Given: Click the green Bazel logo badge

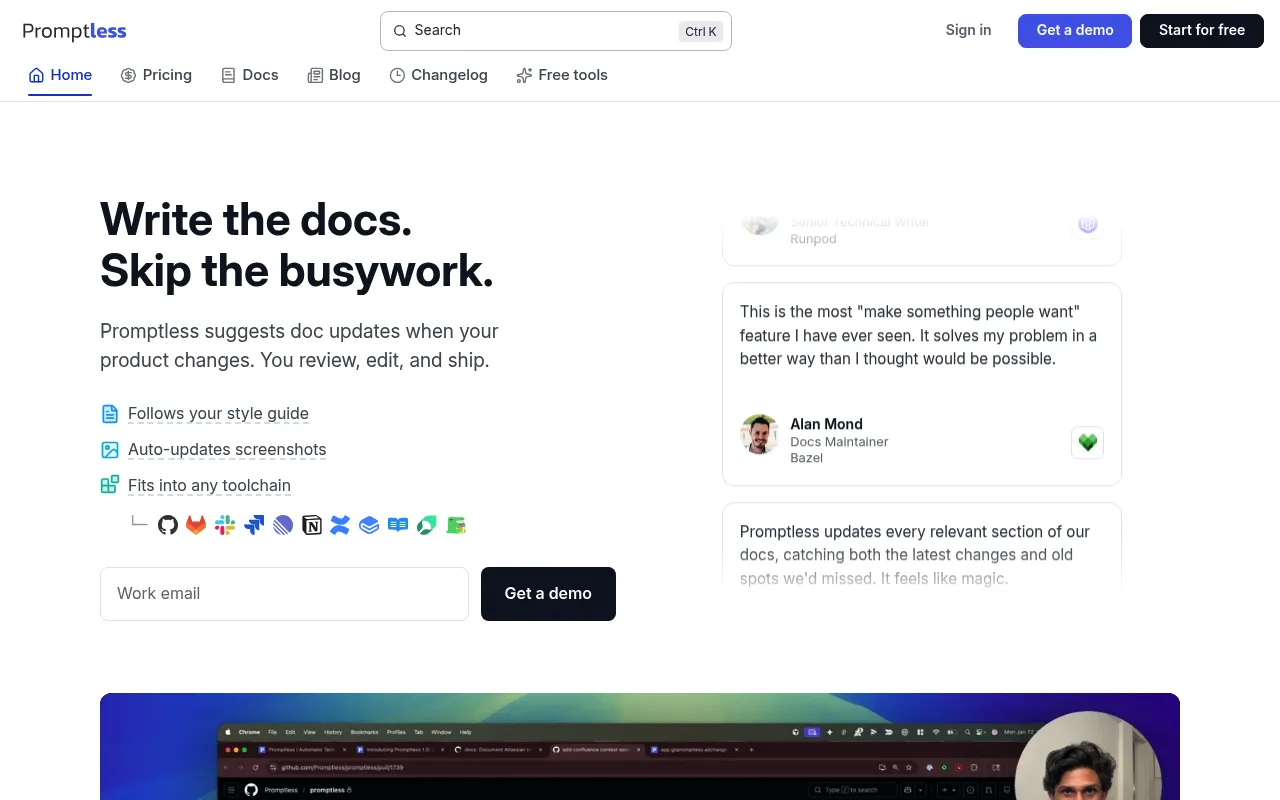Looking at the screenshot, I should 1087,442.
